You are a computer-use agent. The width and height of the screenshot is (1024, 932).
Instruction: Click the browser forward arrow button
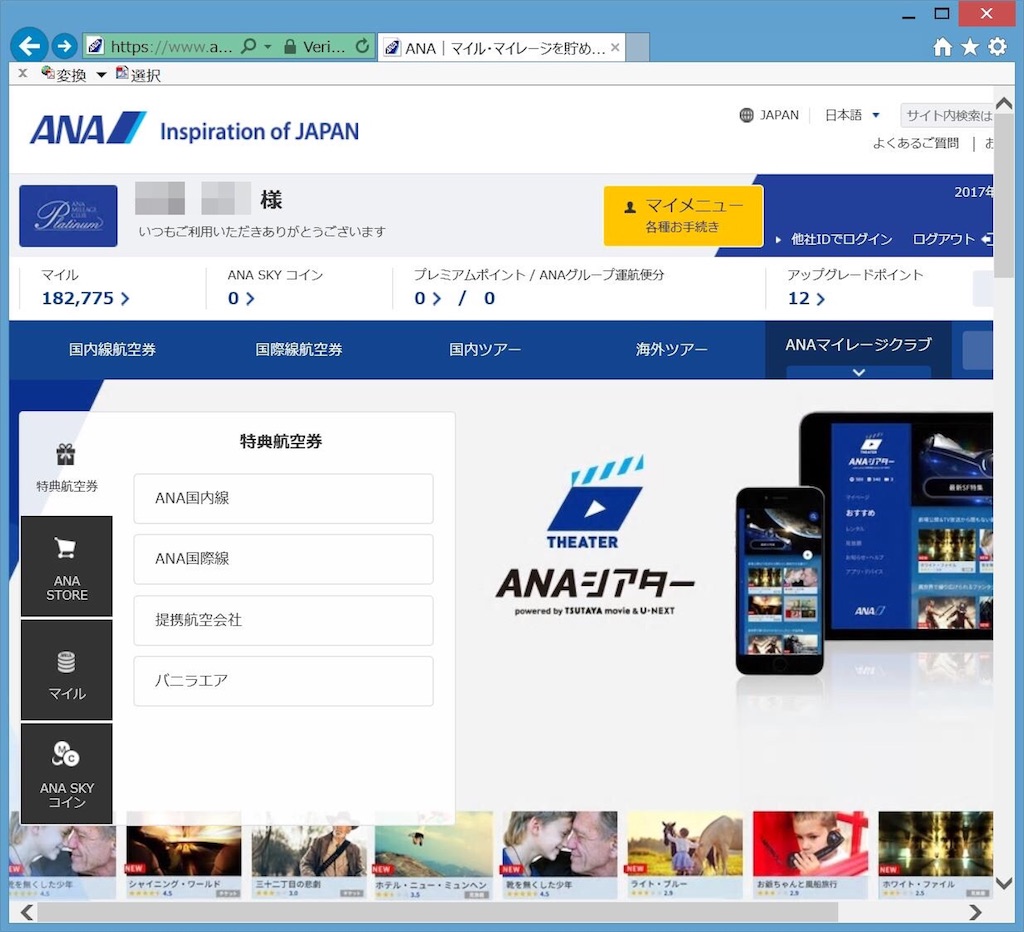64,46
